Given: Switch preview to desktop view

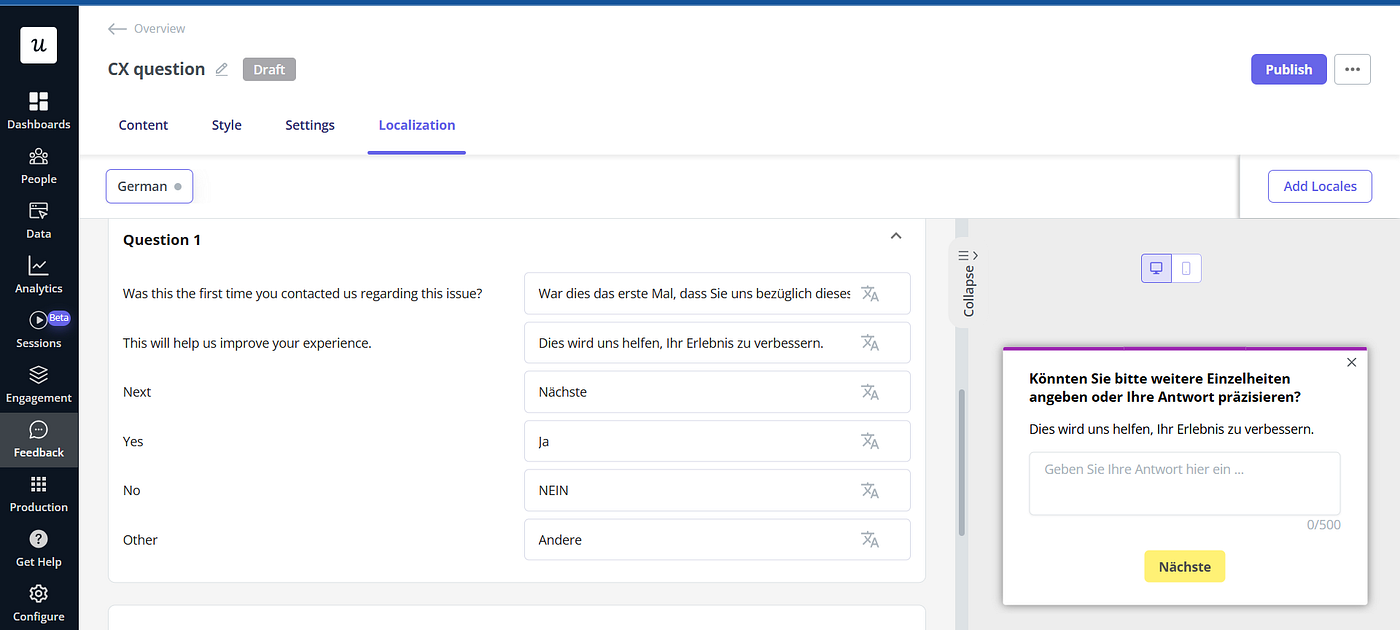Looking at the screenshot, I should click(x=1157, y=268).
